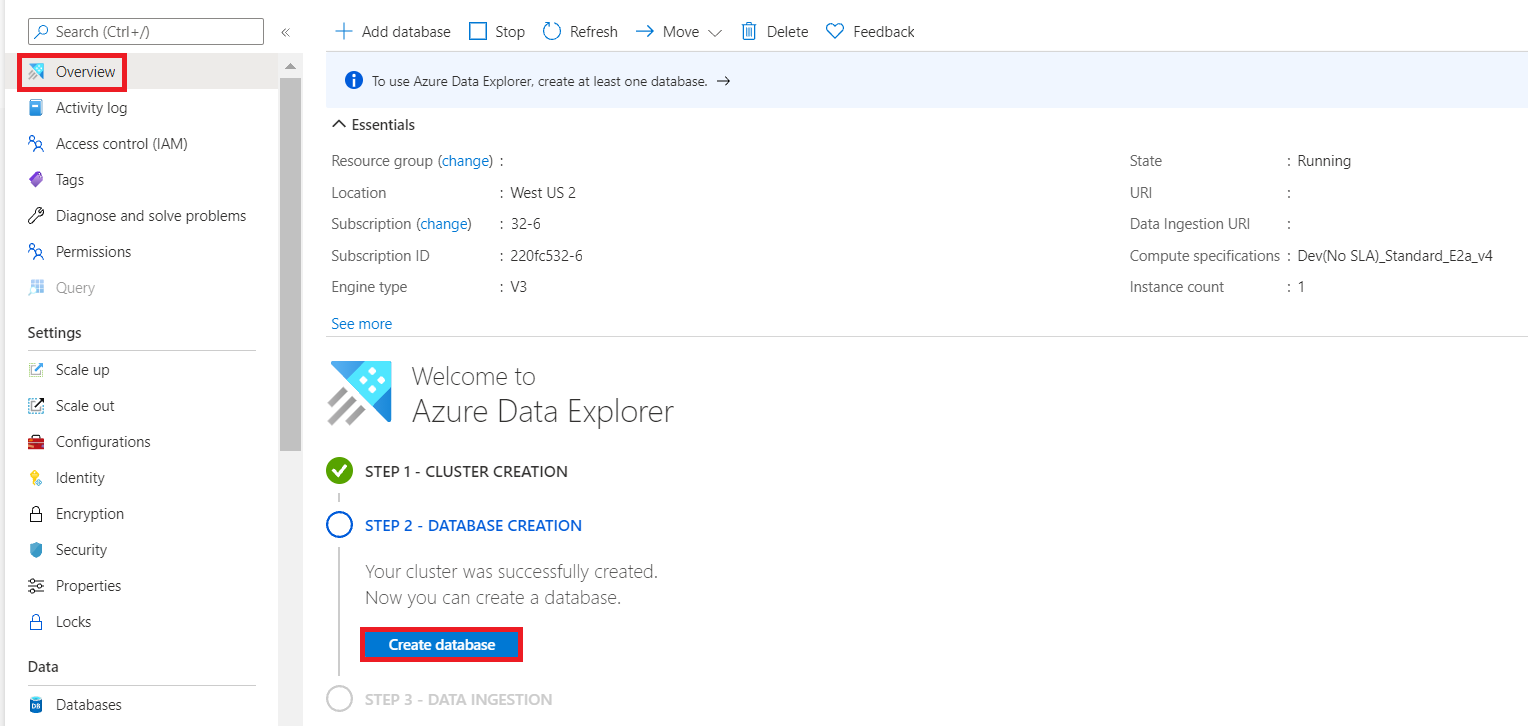
Task: Open Access control (IAM) icon
Action: click(x=36, y=144)
